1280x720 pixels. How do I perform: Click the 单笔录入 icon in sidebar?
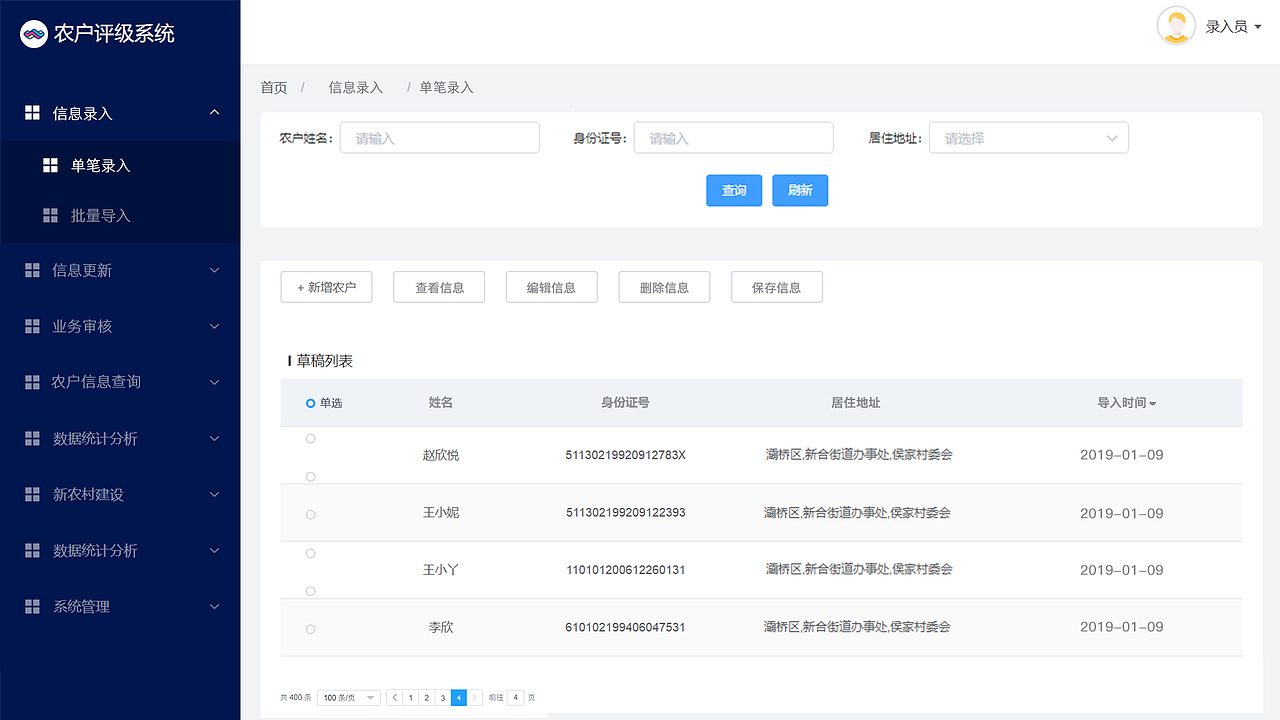pos(50,165)
